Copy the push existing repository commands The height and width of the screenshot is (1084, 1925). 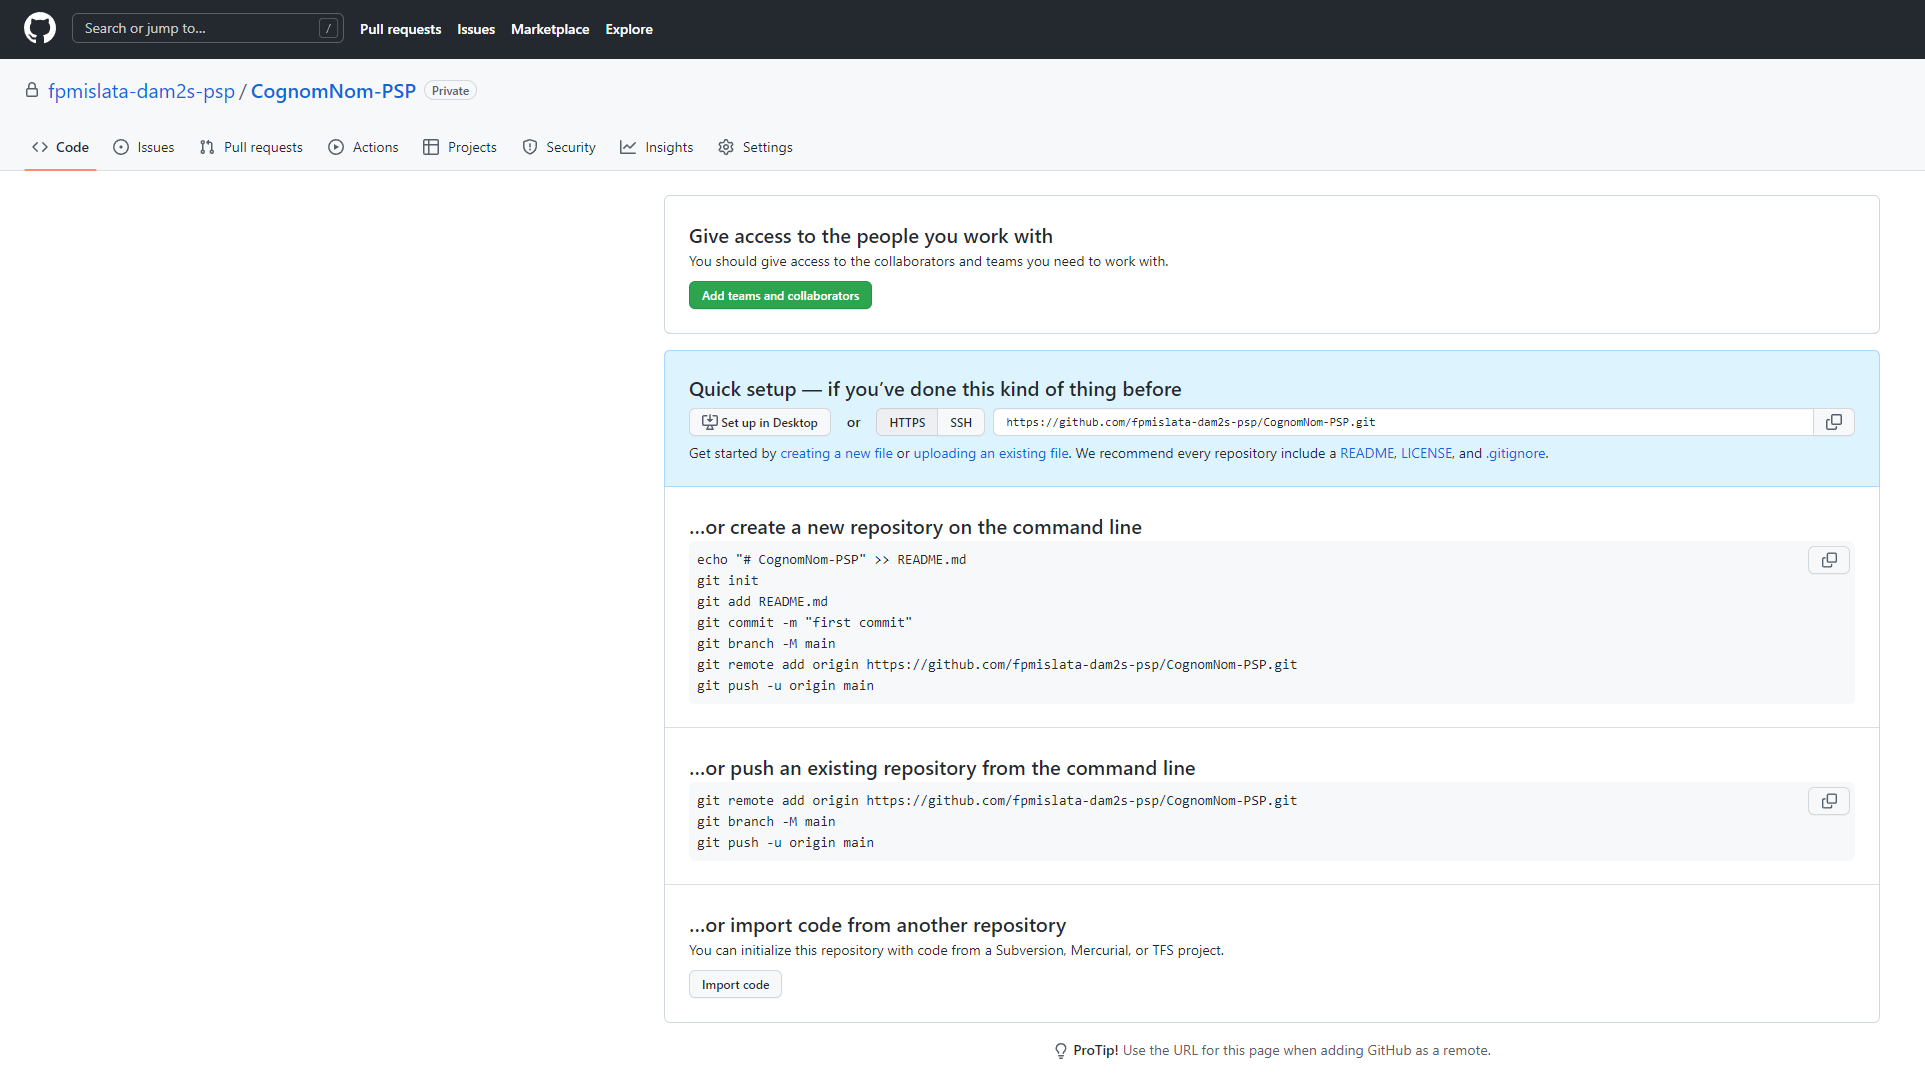(x=1829, y=801)
